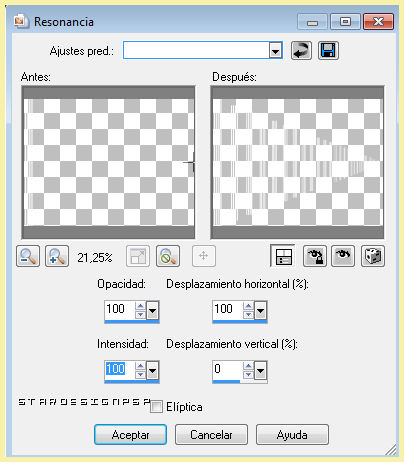This screenshot has width=404, height=462.
Task: Click inside the Opacidad value field
Action: 120,309
